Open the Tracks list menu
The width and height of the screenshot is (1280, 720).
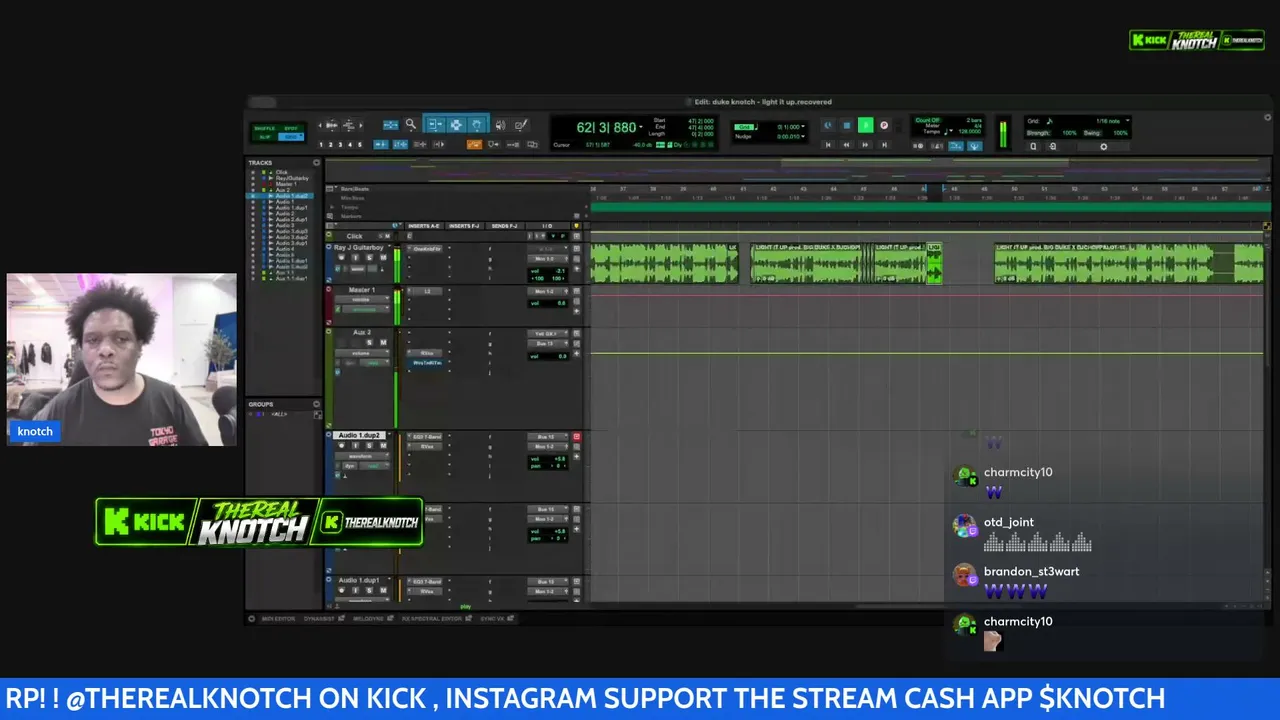tap(317, 163)
